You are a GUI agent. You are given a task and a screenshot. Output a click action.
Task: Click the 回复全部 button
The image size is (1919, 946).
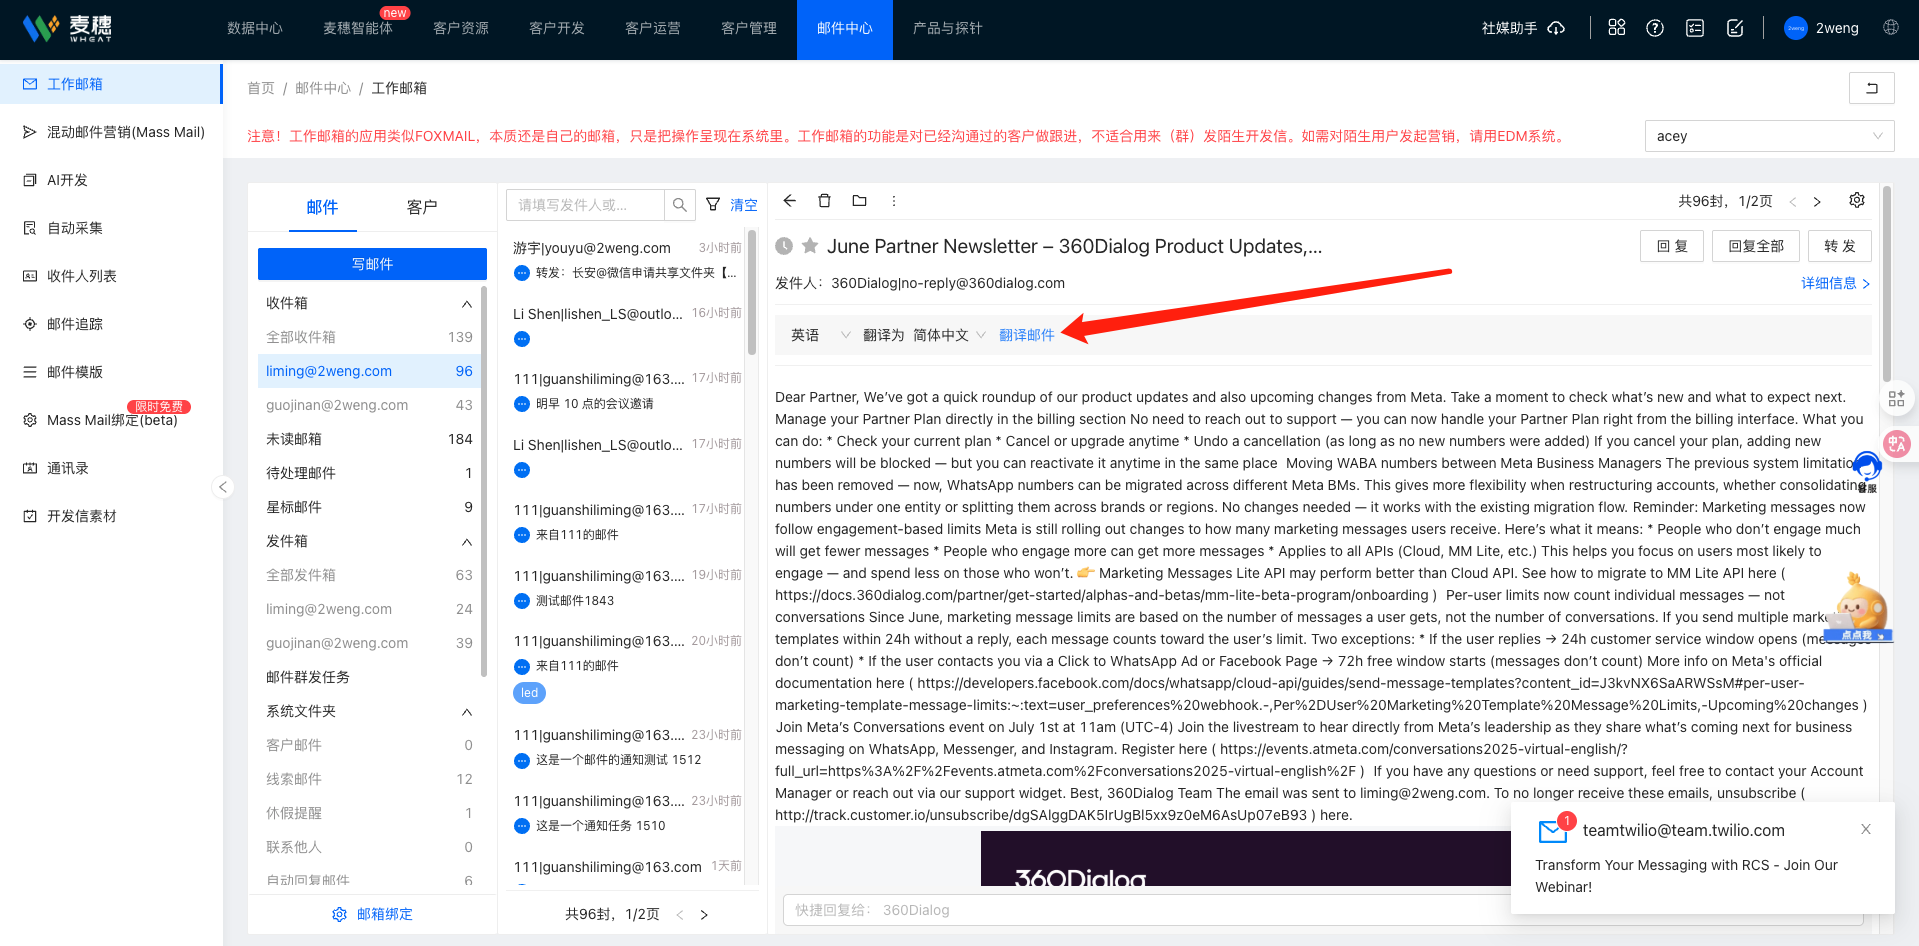pyautogui.click(x=1756, y=246)
